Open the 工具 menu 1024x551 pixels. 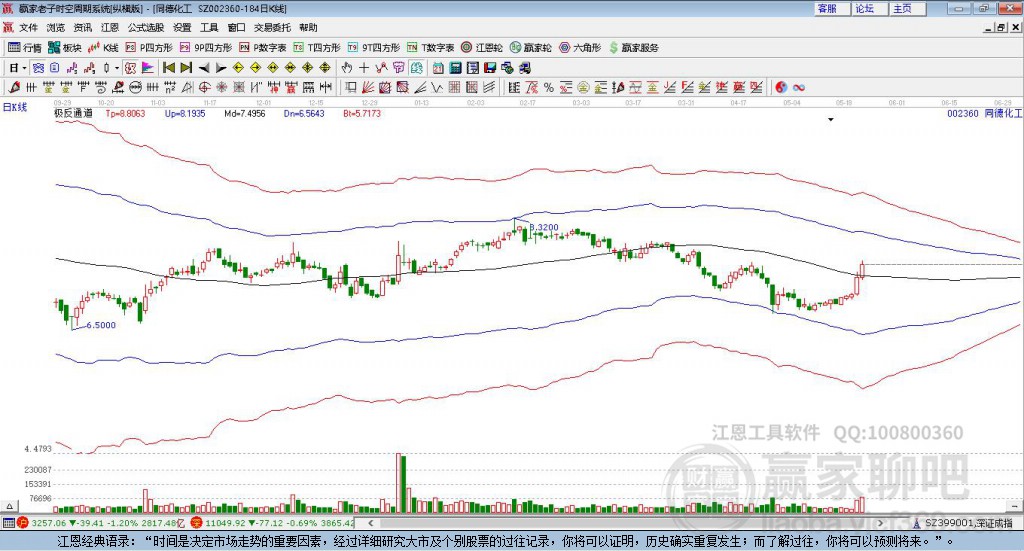(209, 27)
